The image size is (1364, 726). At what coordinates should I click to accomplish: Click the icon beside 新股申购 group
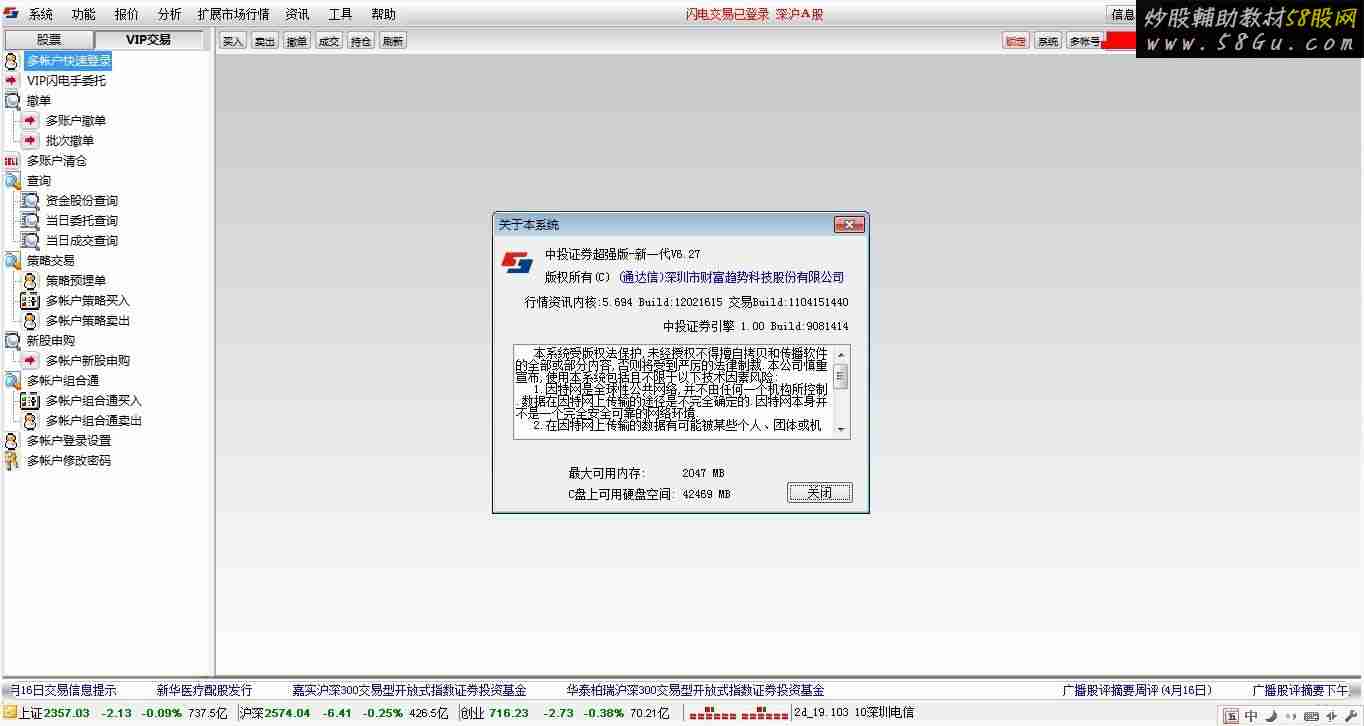pos(12,341)
